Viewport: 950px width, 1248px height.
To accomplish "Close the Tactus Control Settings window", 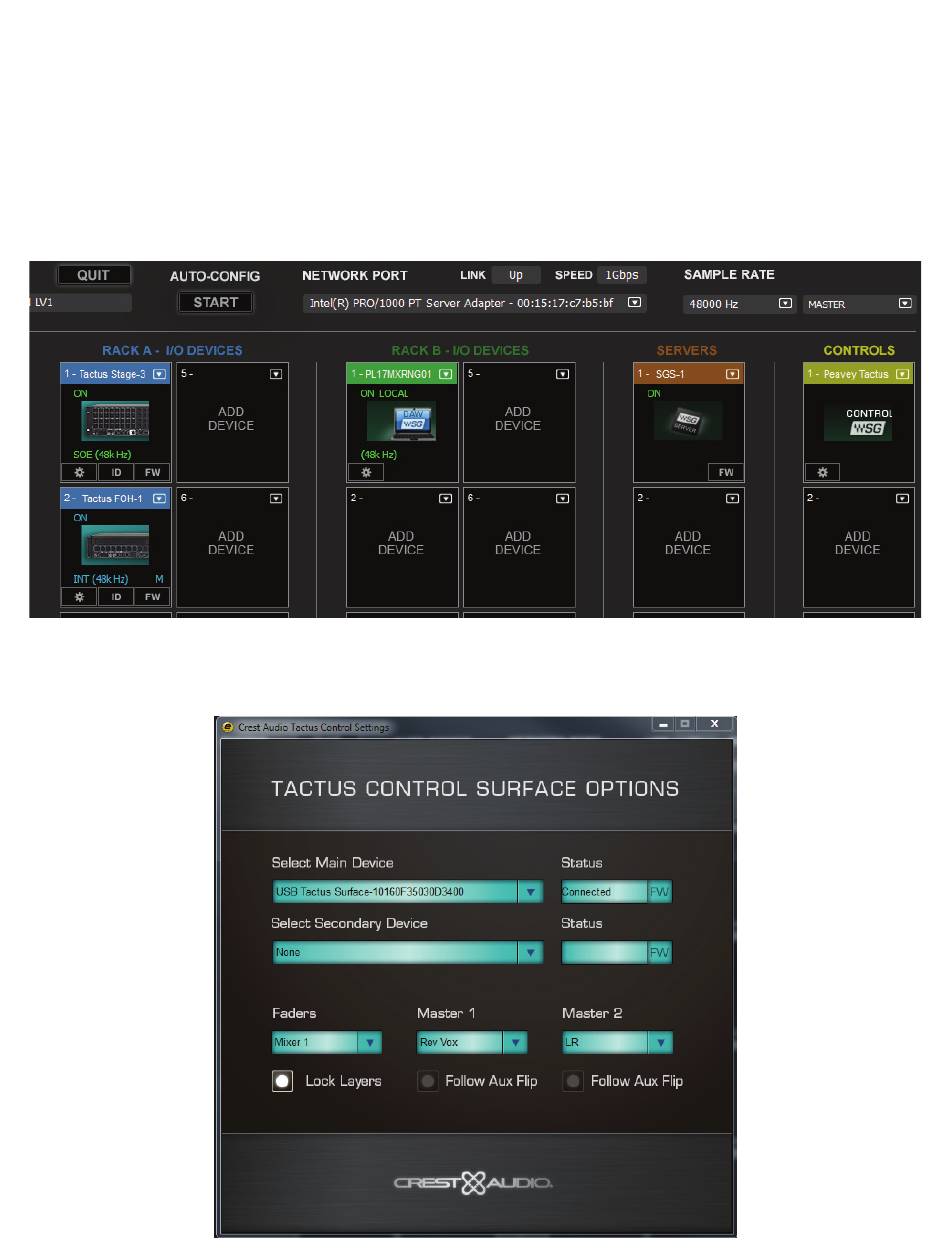I will [714, 723].
